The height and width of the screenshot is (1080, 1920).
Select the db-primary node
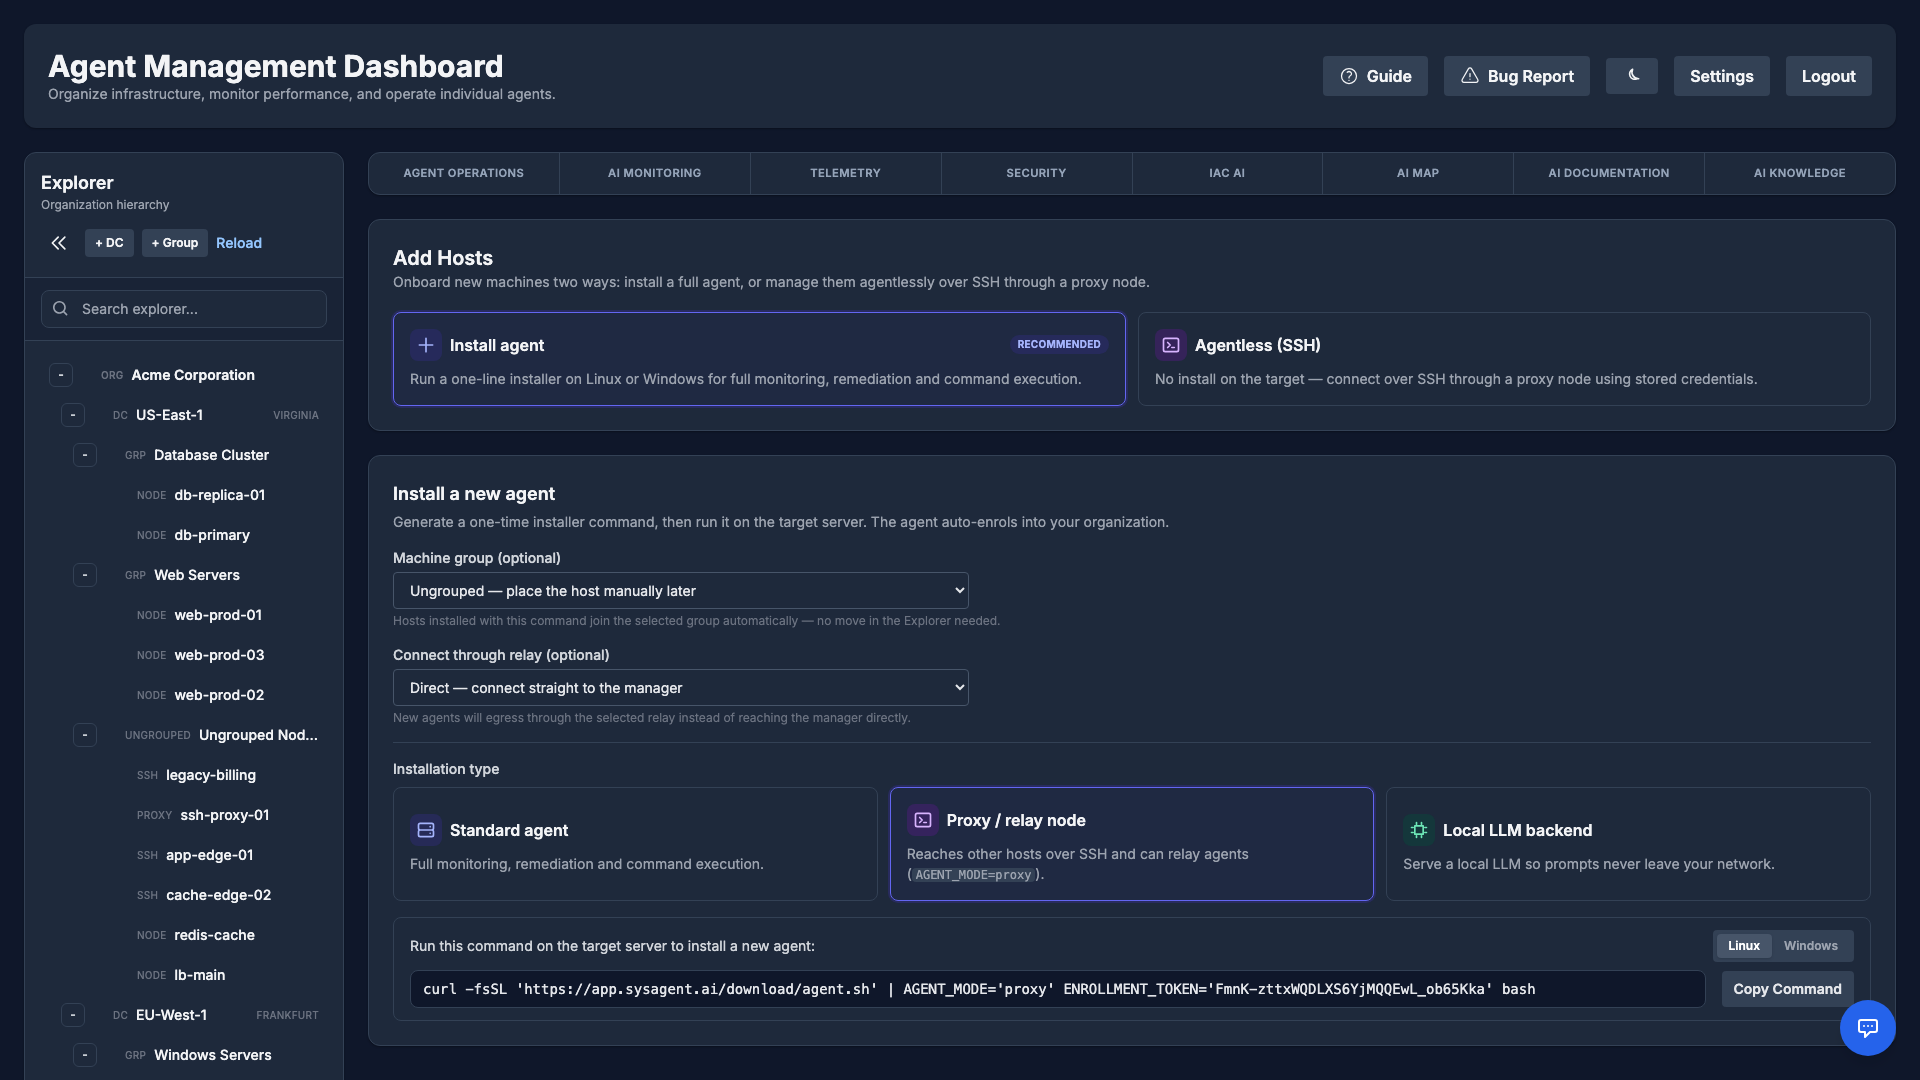(x=212, y=535)
